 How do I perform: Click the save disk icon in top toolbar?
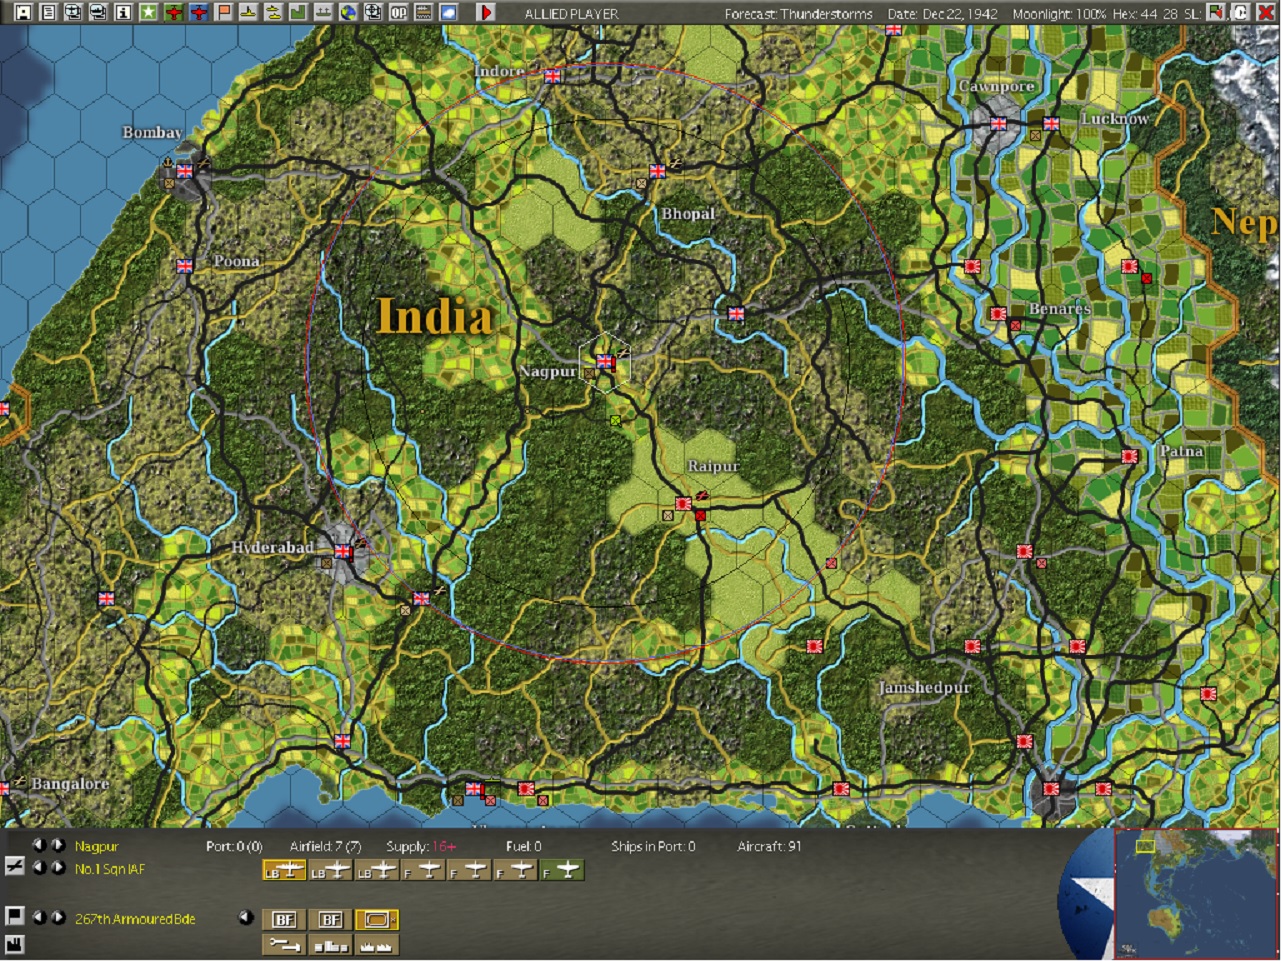pos(22,12)
